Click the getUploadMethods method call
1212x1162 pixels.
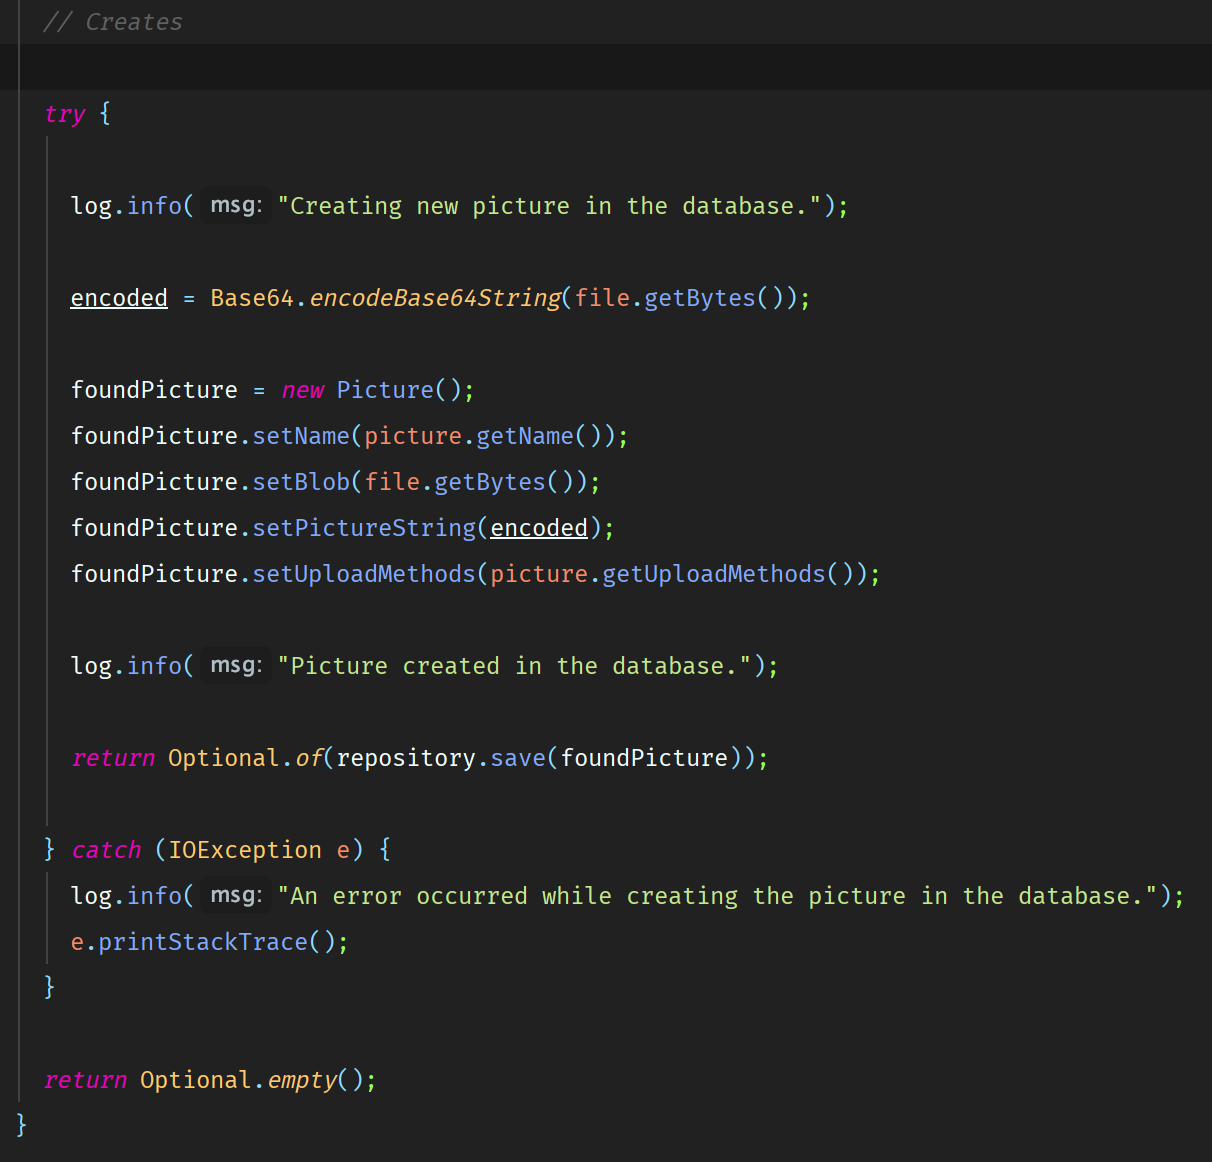coord(713,574)
